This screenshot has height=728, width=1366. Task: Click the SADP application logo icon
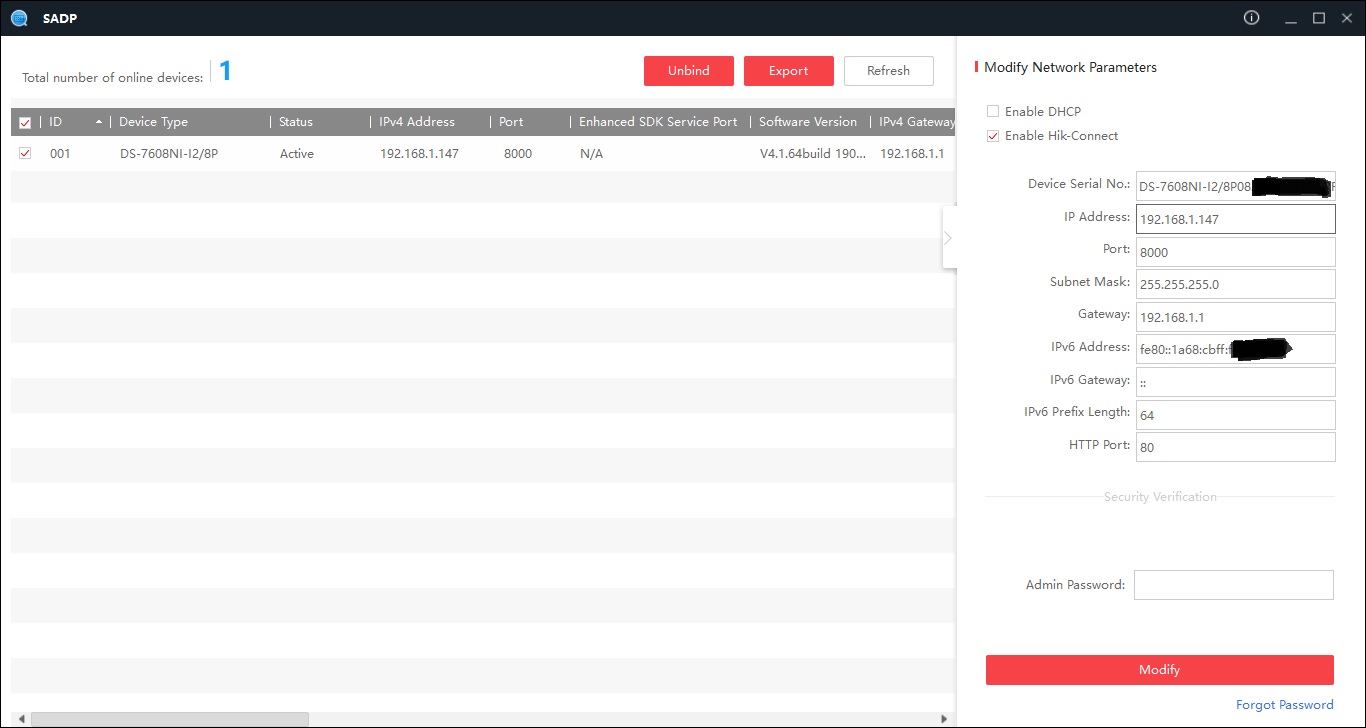[18, 18]
